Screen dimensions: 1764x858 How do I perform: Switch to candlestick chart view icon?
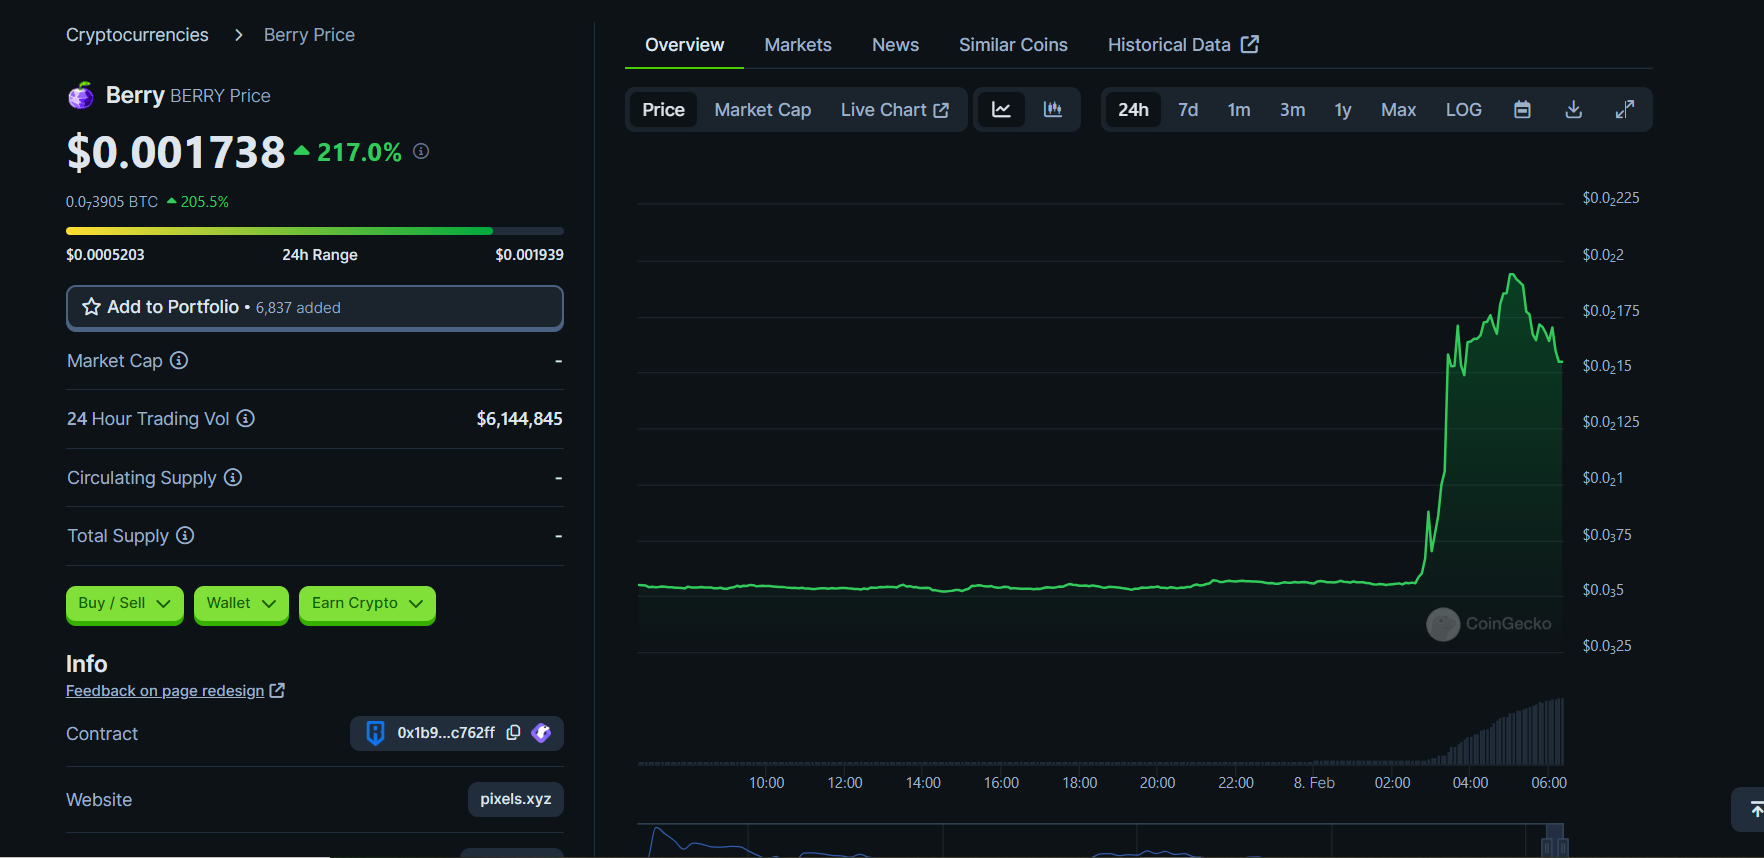[x=1053, y=110]
